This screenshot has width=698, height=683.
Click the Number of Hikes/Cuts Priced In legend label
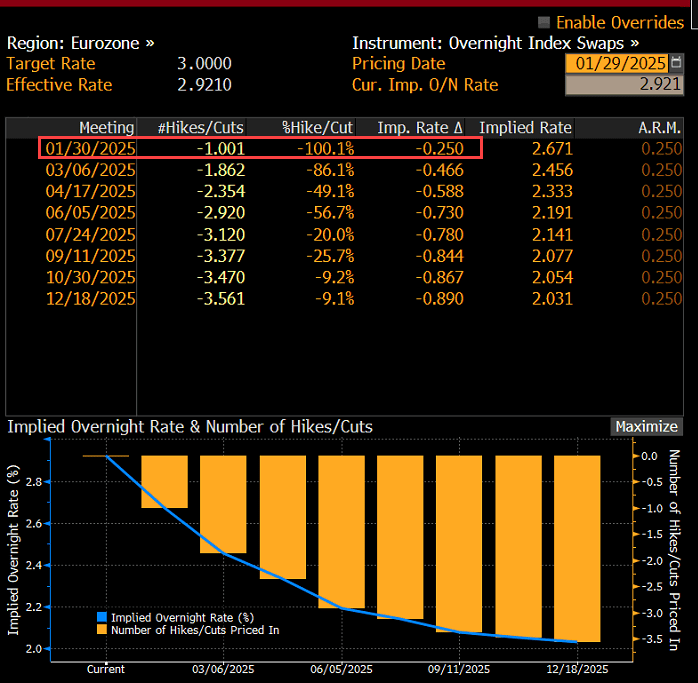(x=195, y=630)
